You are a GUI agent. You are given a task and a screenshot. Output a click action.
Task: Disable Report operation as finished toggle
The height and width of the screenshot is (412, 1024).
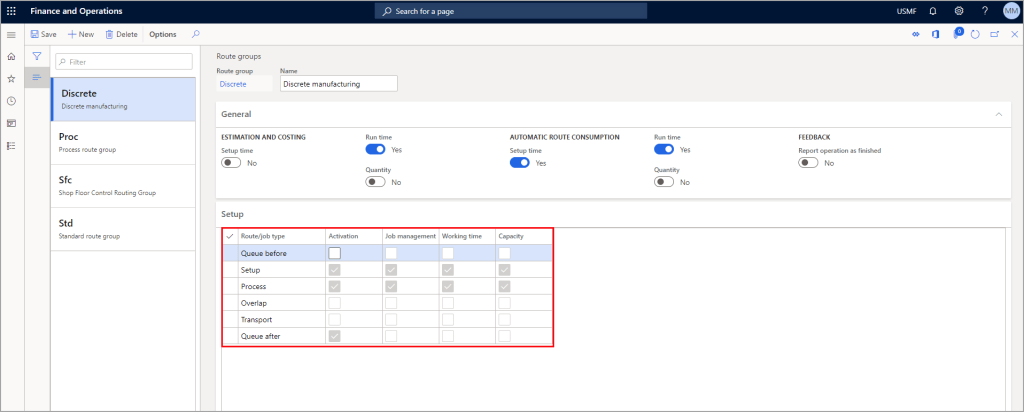[808, 163]
